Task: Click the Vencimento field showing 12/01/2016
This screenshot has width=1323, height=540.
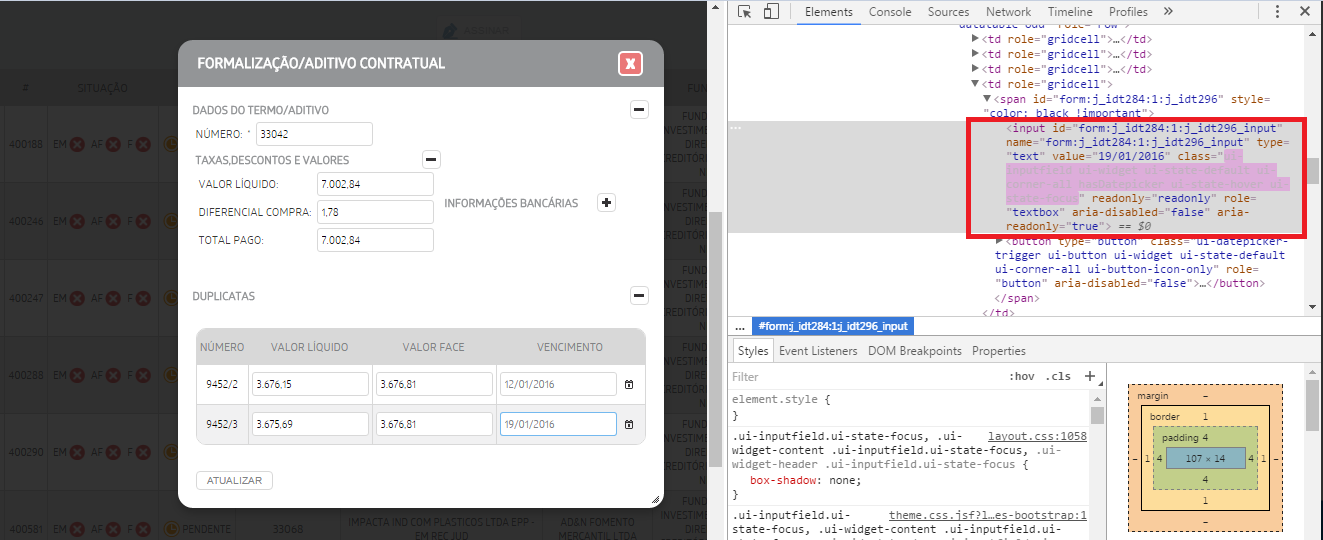Action: click(x=558, y=384)
